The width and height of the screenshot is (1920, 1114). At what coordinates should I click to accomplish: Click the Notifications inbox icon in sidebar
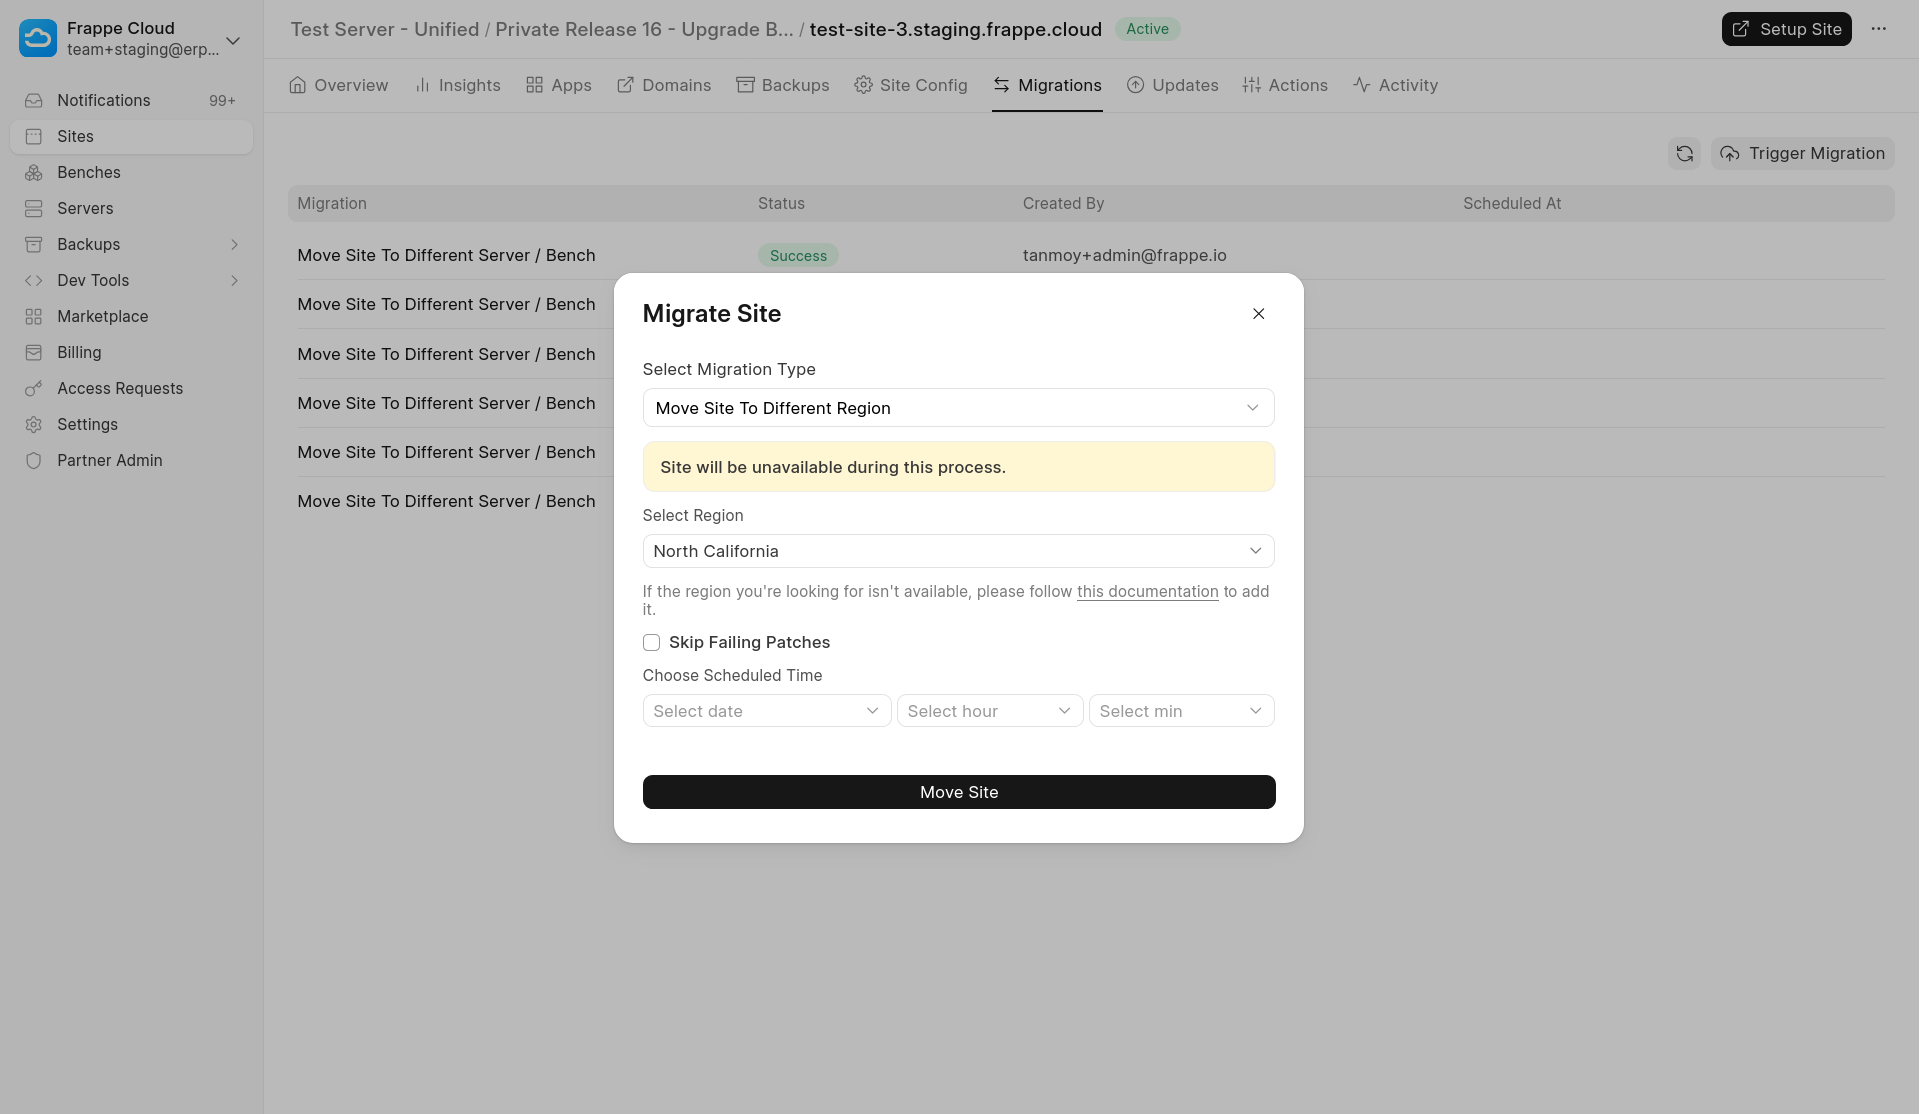(34, 100)
